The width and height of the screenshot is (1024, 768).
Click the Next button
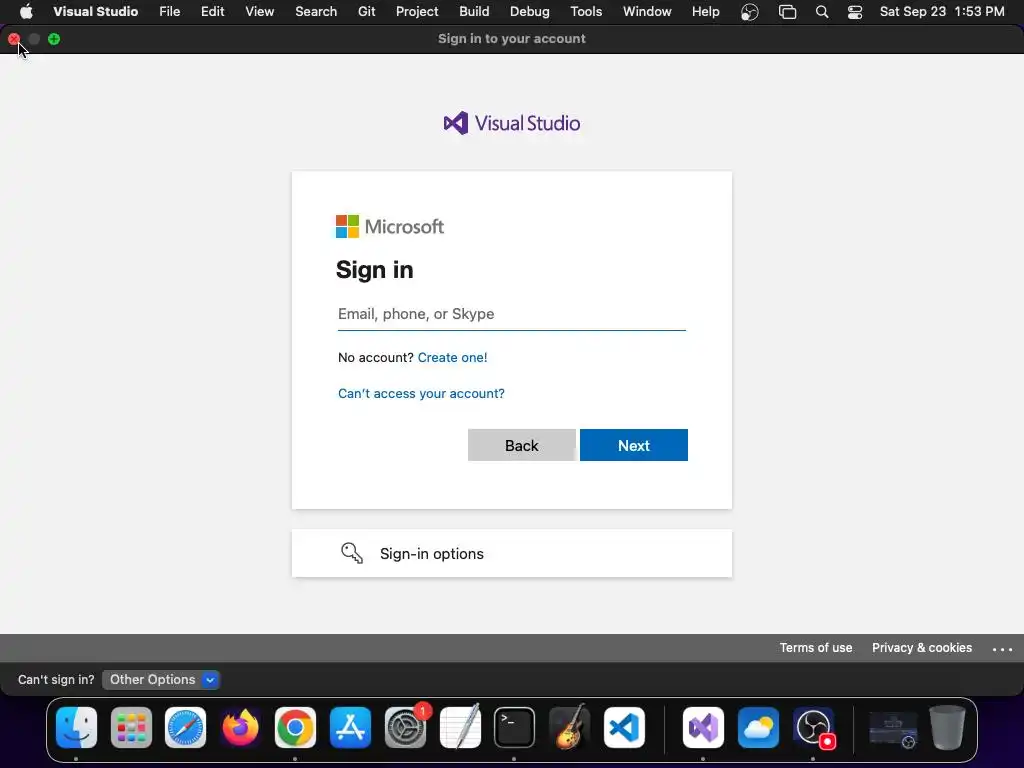coord(633,445)
